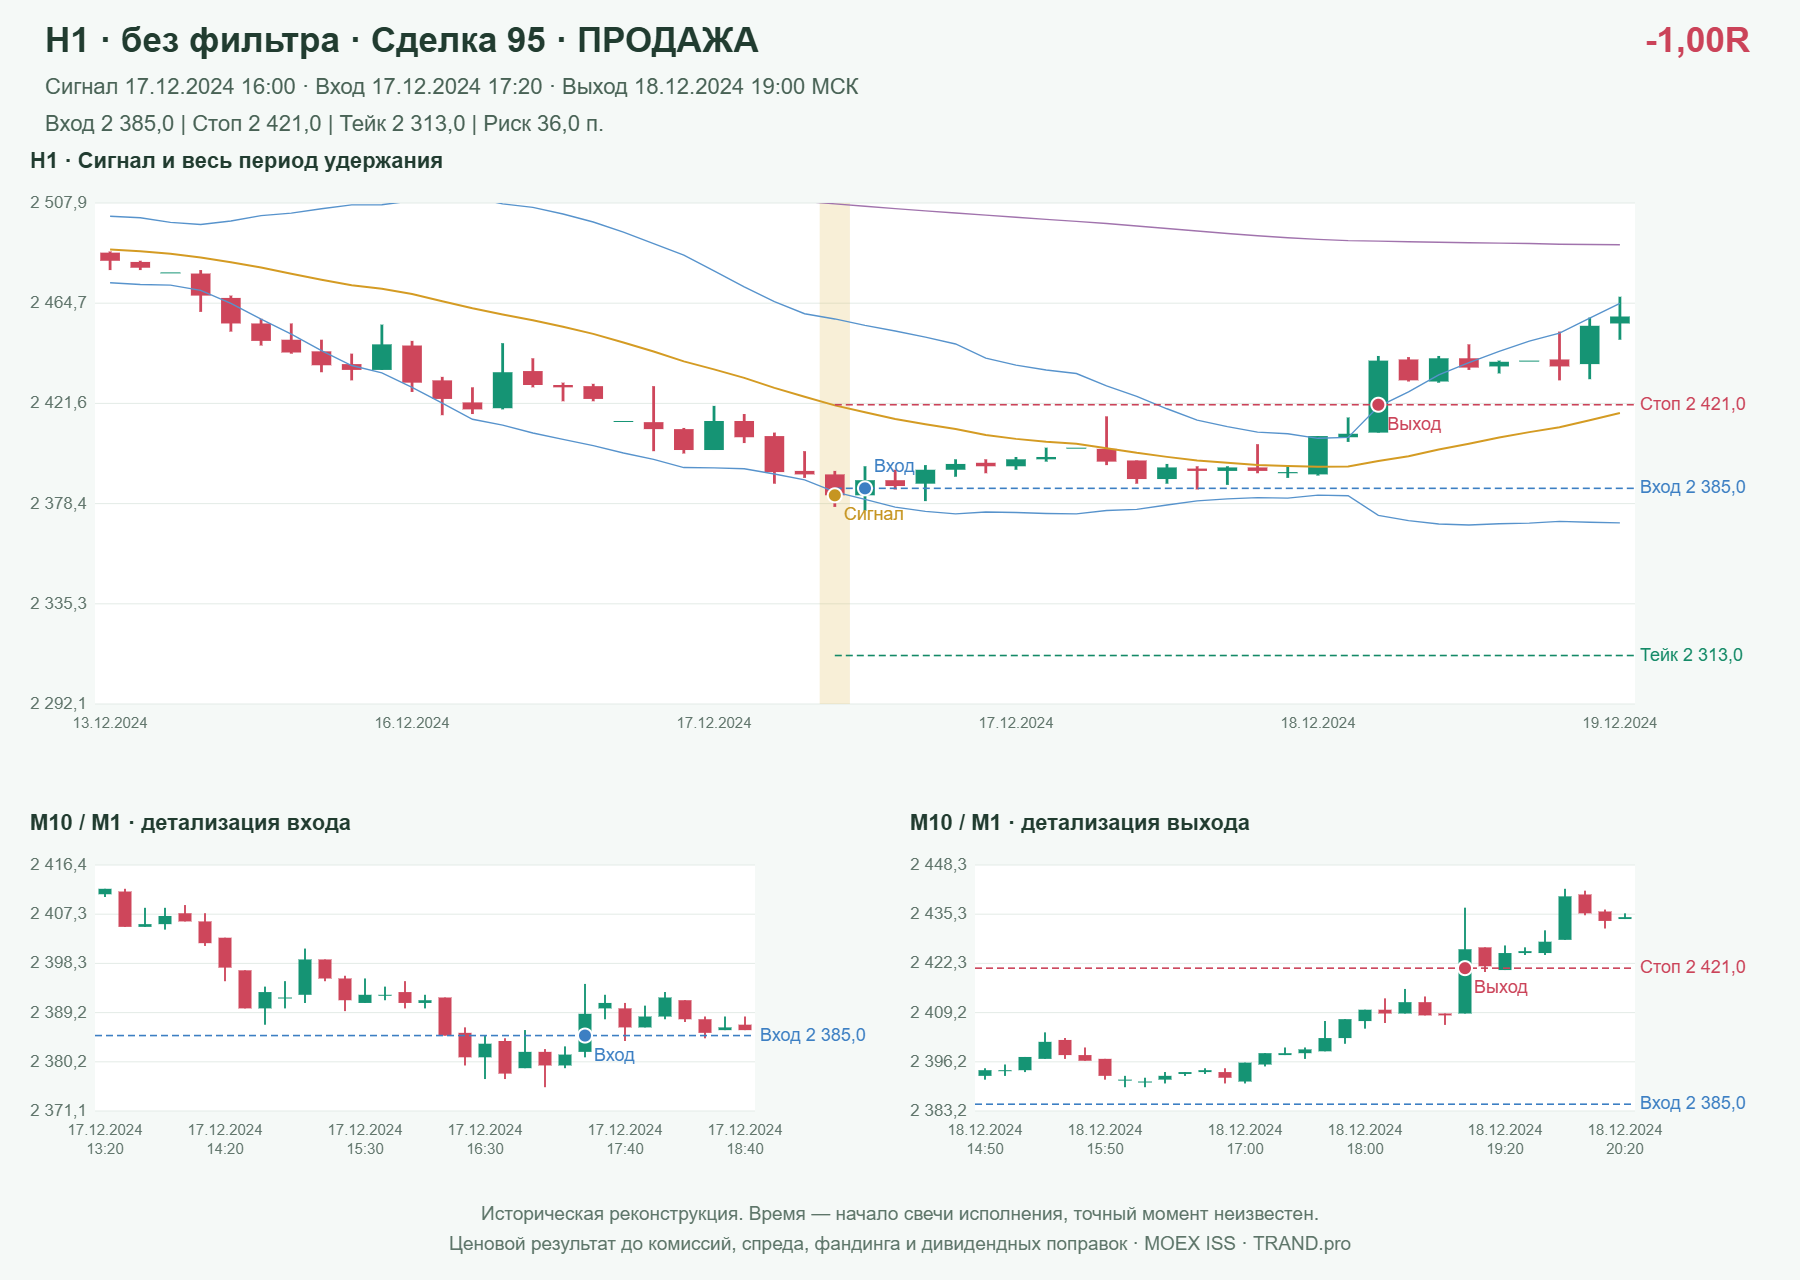The width and height of the screenshot is (1800, 1280).
Task: Click the "Стоп 2 421,0" label in the exit detail chart
Action: click(x=1693, y=967)
